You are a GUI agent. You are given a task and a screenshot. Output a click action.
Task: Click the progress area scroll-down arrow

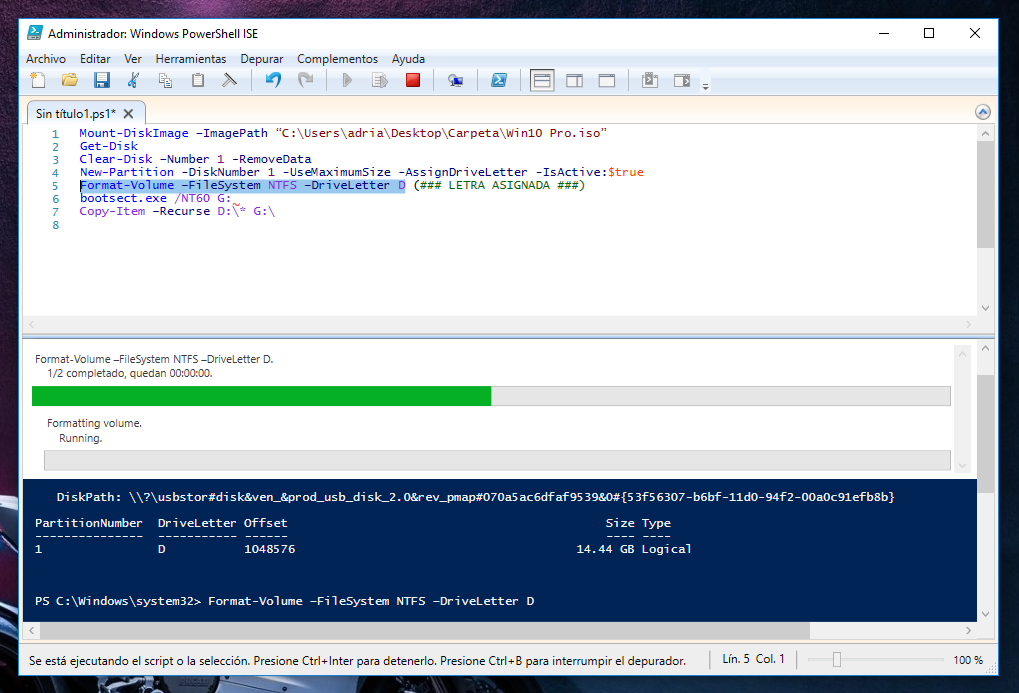click(x=962, y=465)
